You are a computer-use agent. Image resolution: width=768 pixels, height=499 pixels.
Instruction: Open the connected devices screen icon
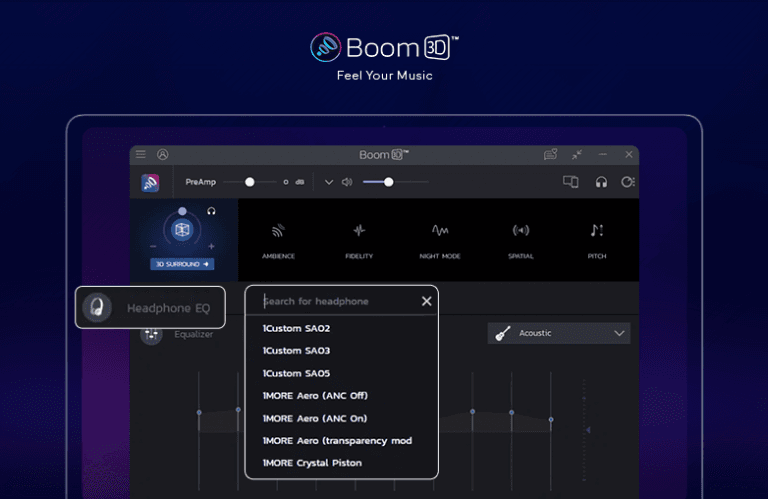(x=570, y=182)
